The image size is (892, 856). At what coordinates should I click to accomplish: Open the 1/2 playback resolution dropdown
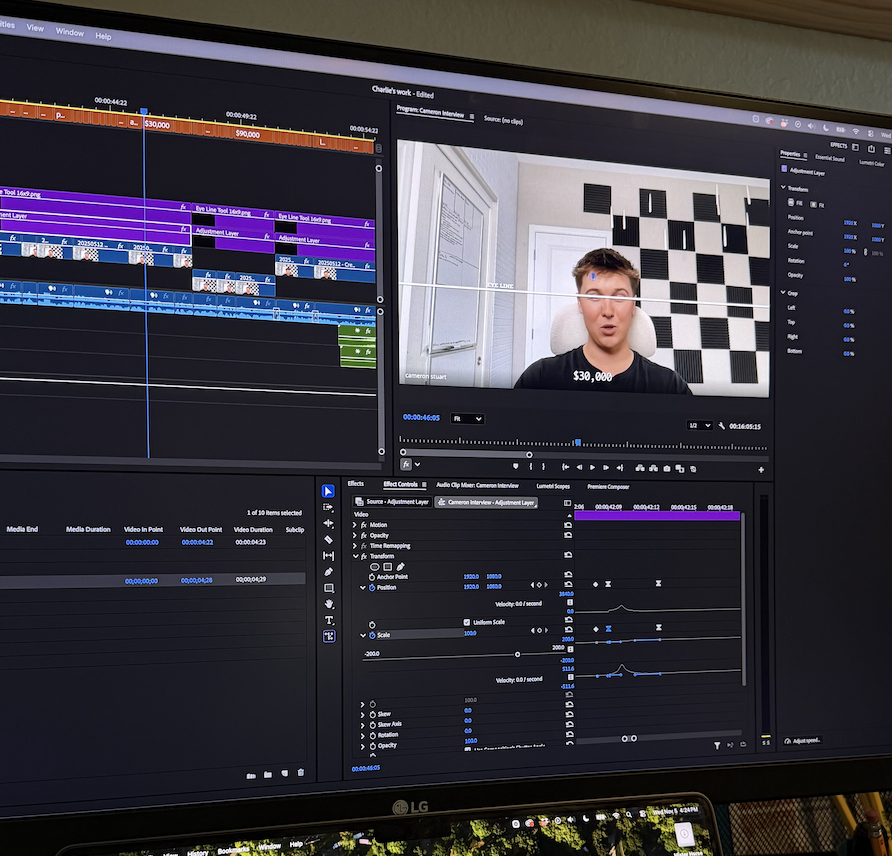(700, 425)
